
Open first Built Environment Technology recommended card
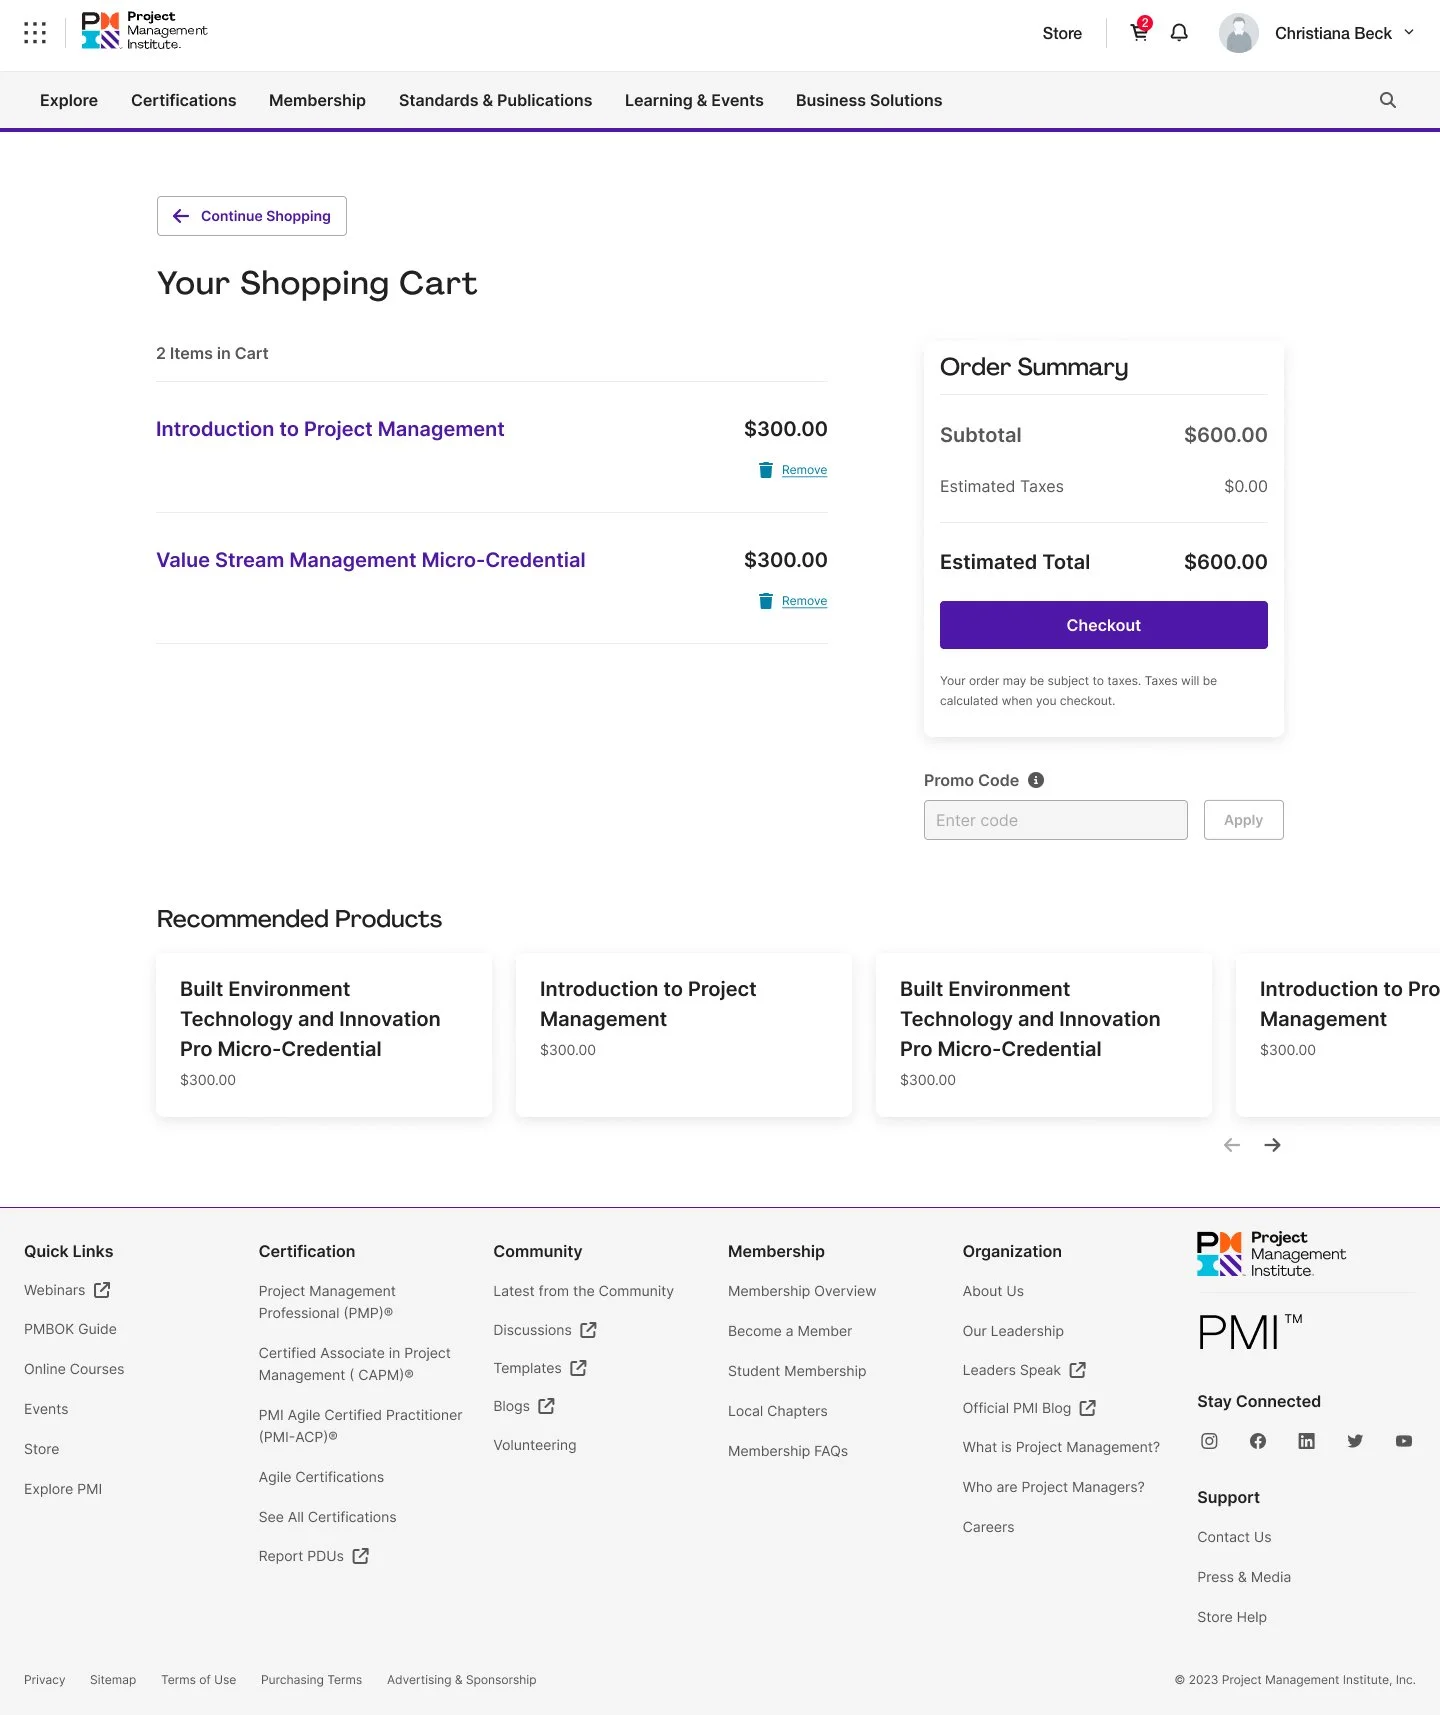pos(324,1035)
